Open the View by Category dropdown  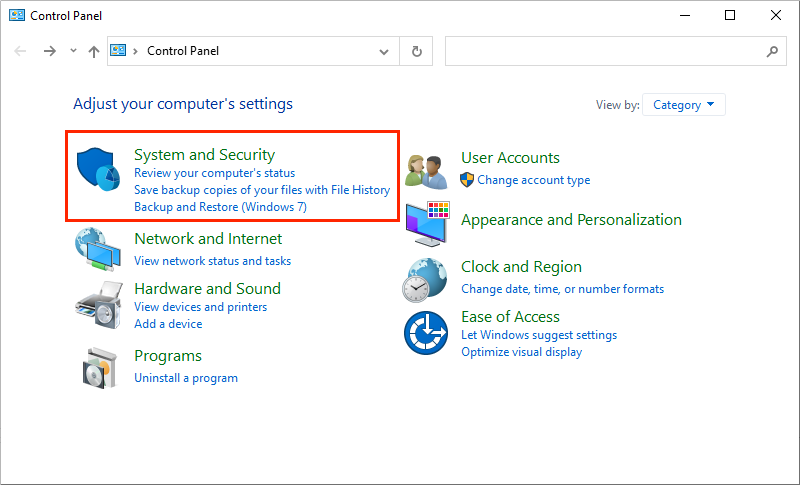[683, 105]
